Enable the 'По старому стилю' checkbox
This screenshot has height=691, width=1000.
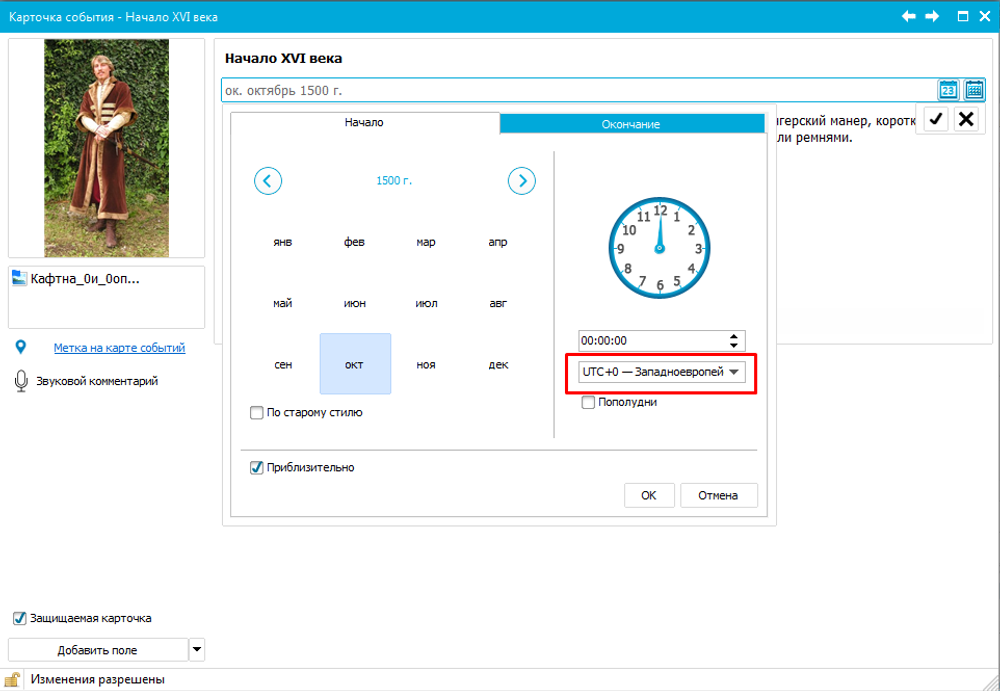[258, 412]
